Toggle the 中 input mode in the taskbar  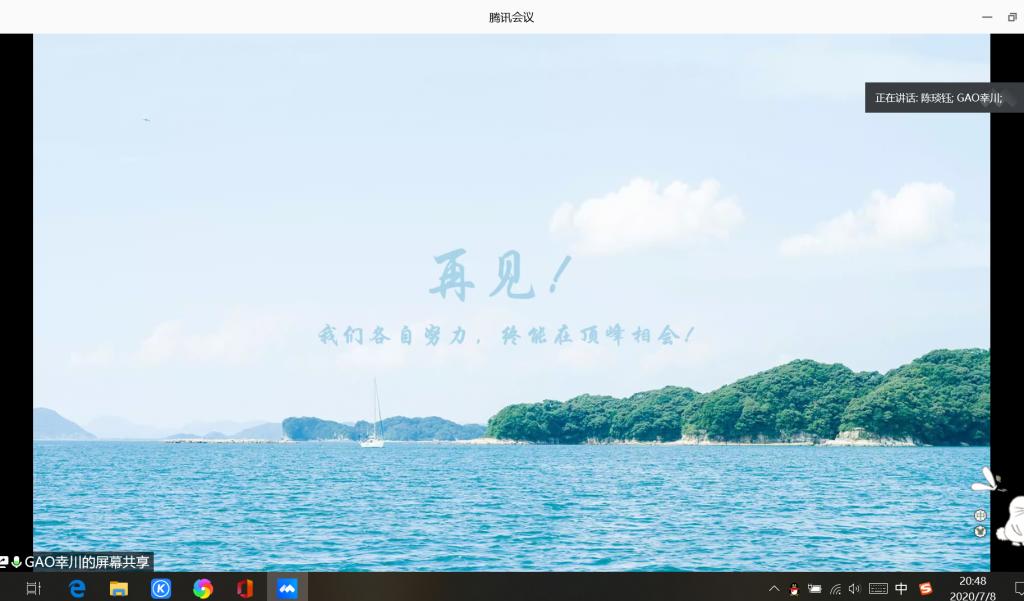coord(901,589)
